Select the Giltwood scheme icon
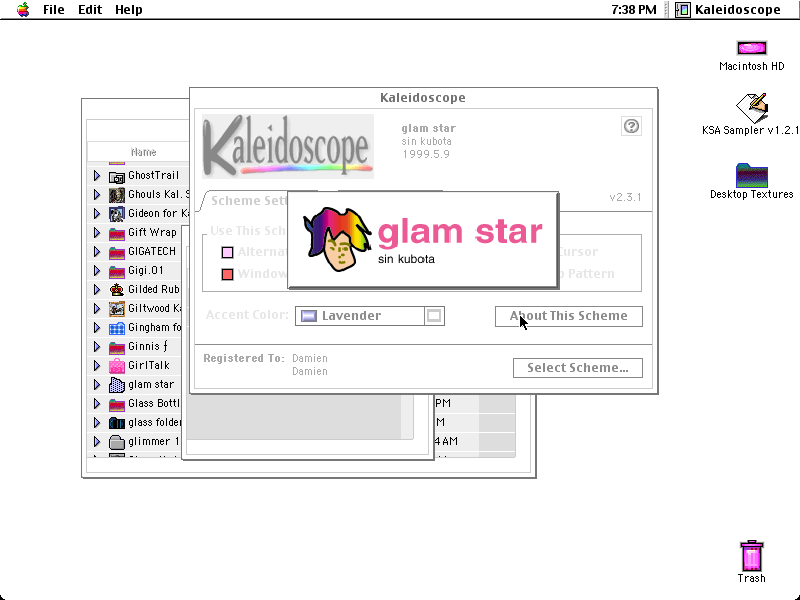This screenshot has height=600, width=800. point(117,309)
